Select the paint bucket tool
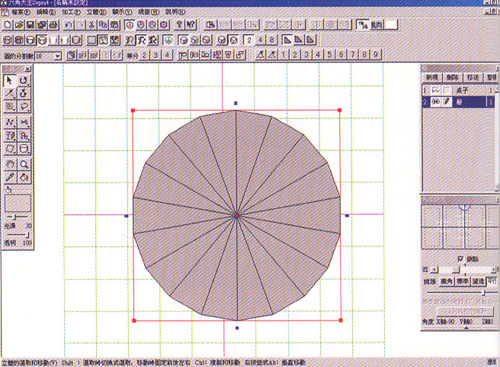Viewport: 500px width, 367px height. pos(24,177)
